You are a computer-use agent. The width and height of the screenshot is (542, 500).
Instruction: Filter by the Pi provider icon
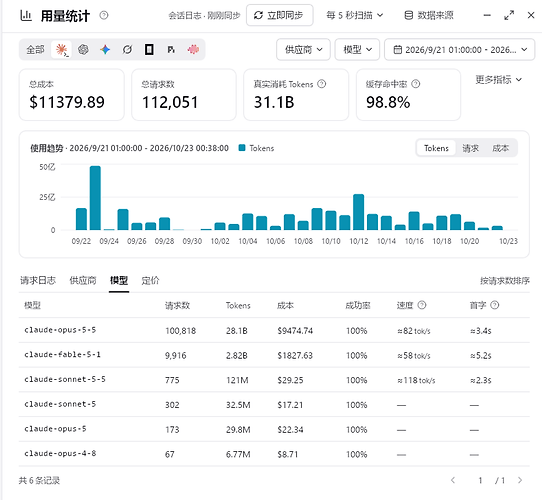coord(171,49)
